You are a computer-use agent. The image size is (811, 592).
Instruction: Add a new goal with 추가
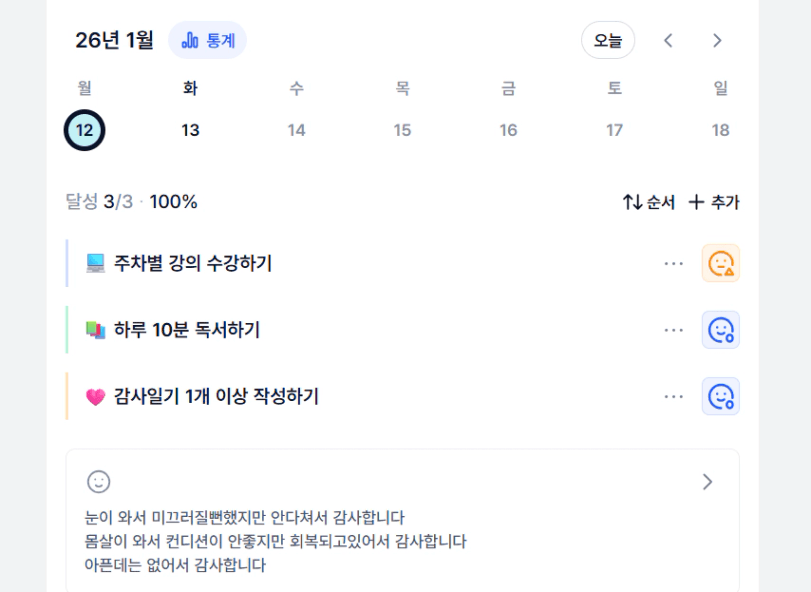point(714,202)
